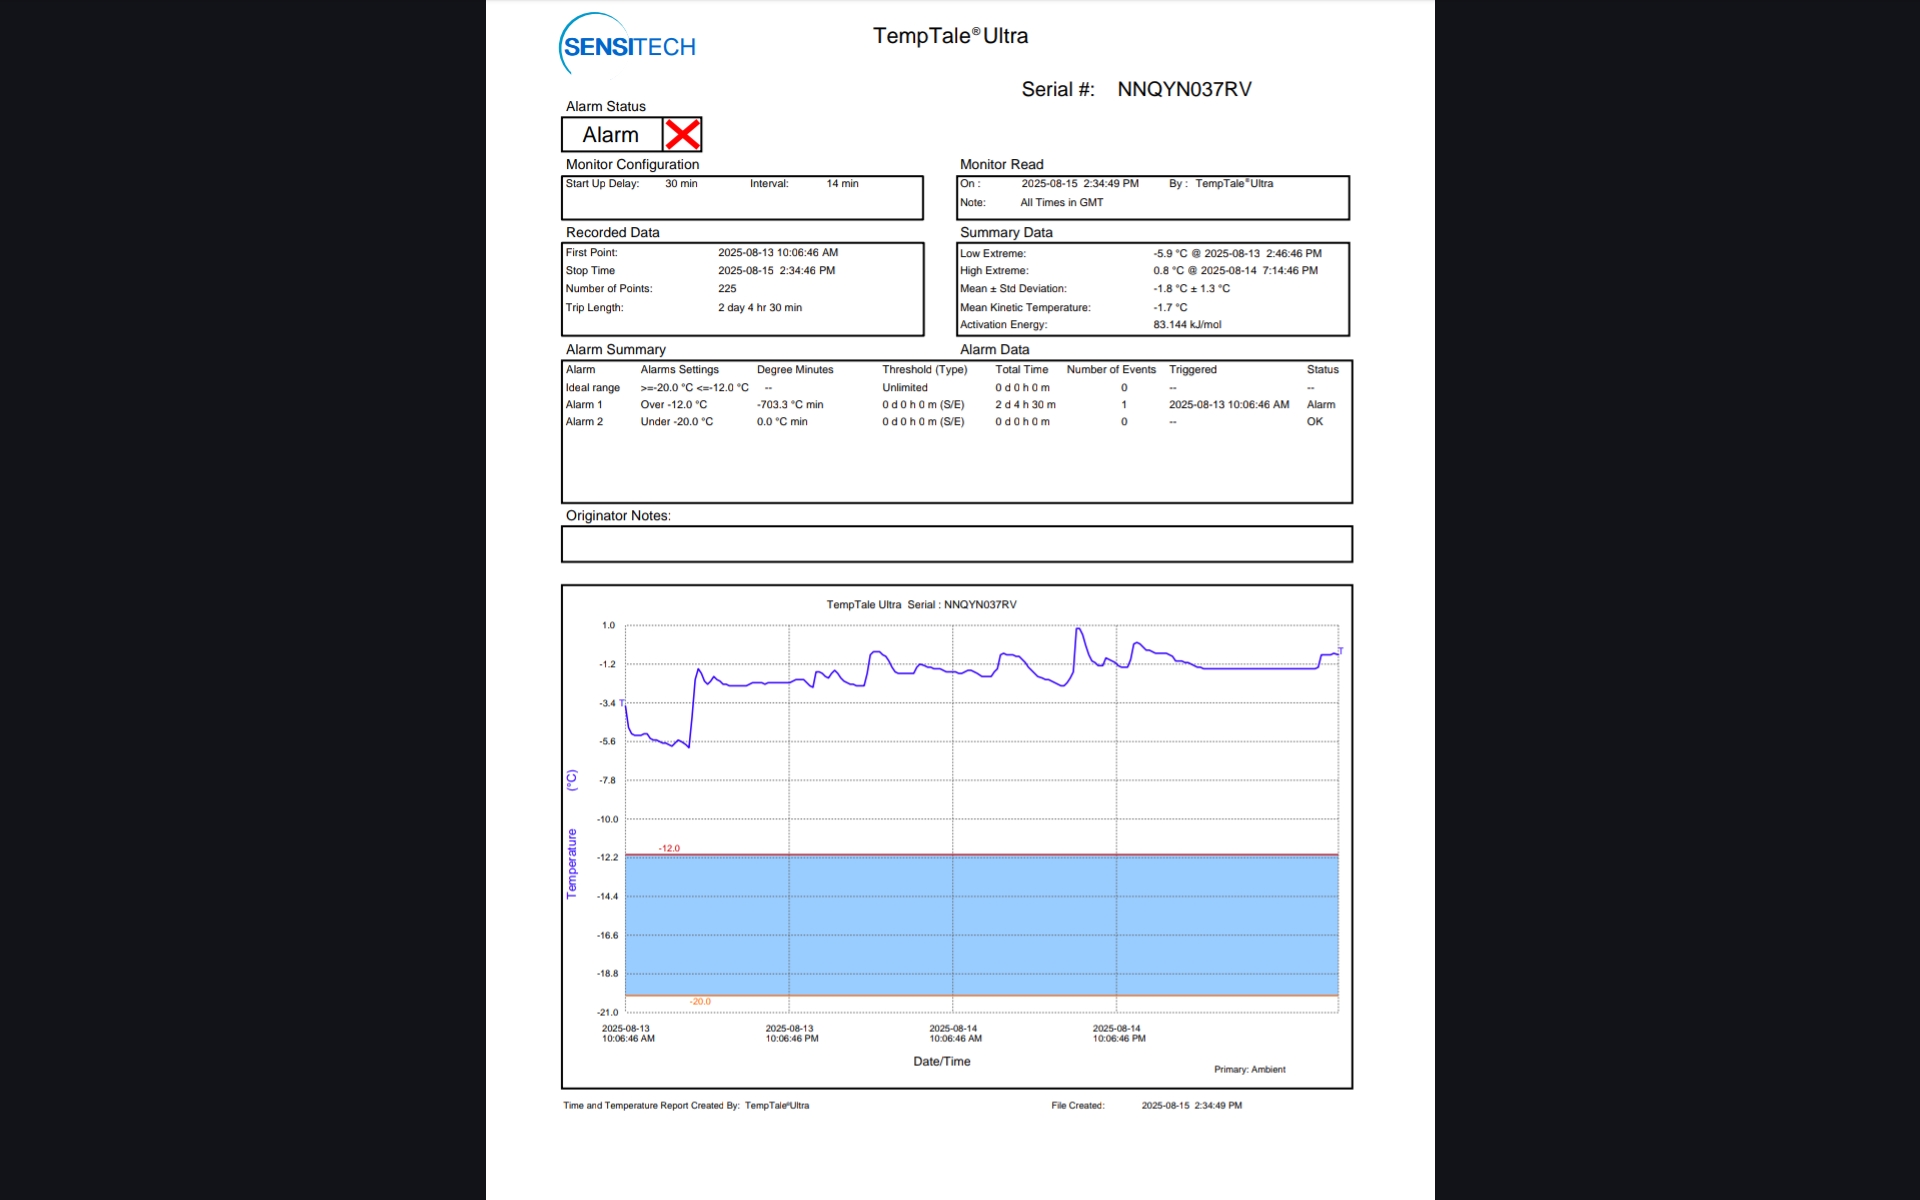1920x1200 pixels.
Task: Click the blue ideal range band in chart
Action: [x=980, y=925]
